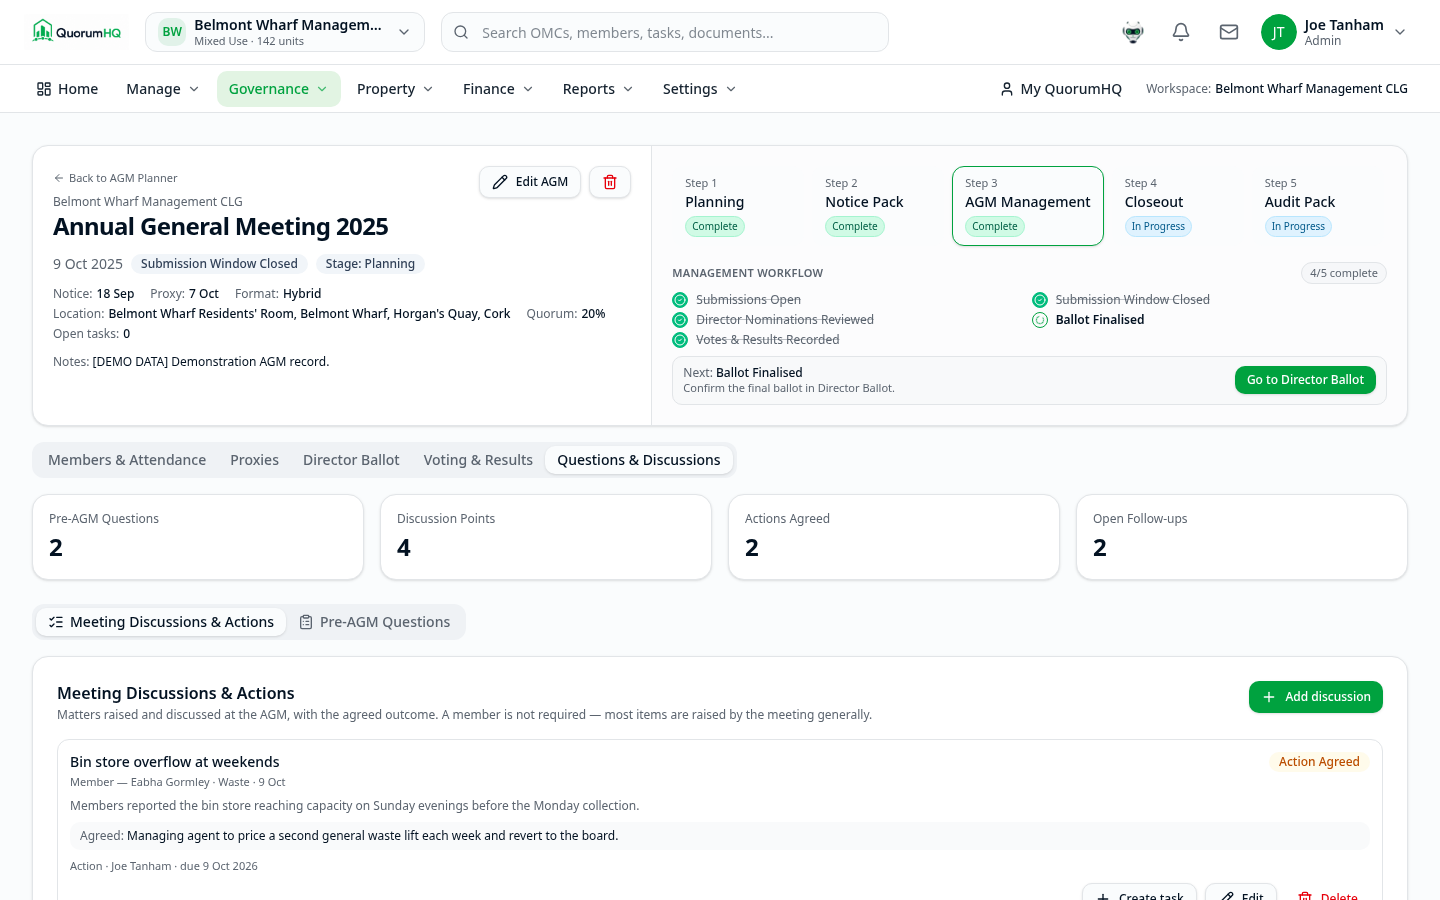The width and height of the screenshot is (1440, 900).
Task: Click the Action Agreed status badge
Action: tap(1319, 762)
